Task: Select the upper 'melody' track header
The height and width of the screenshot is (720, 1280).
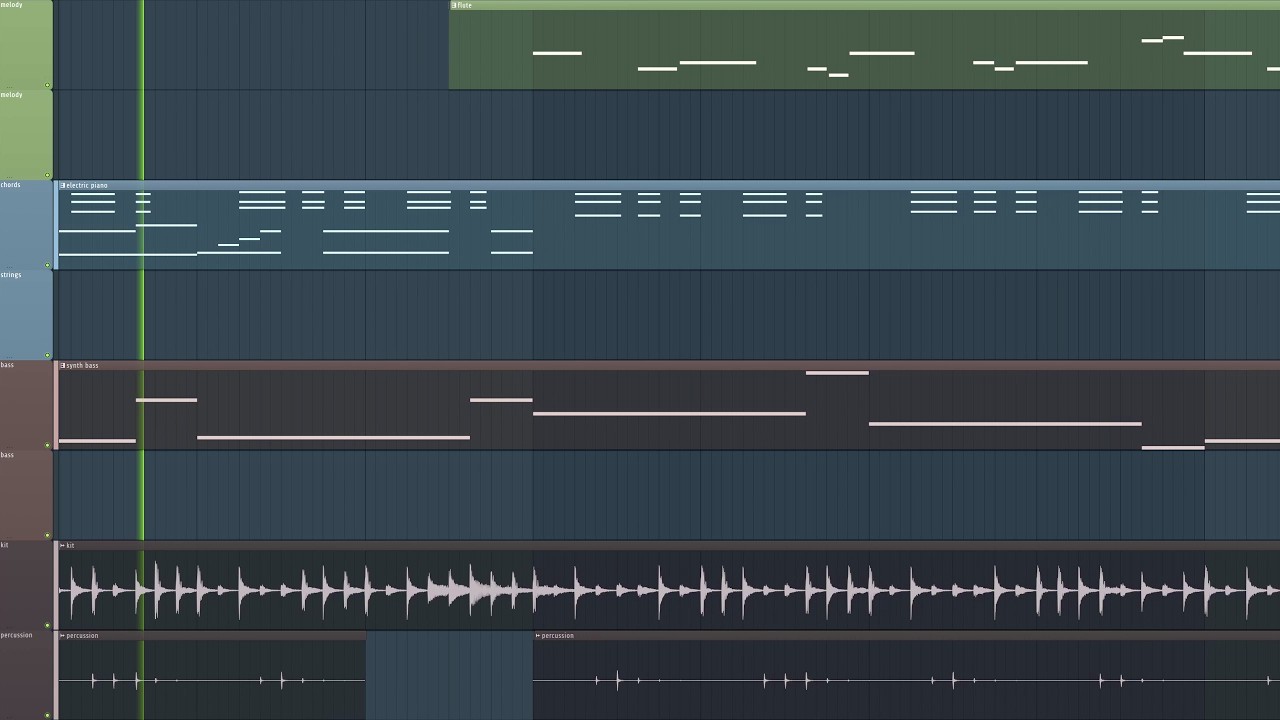Action: pos(26,45)
